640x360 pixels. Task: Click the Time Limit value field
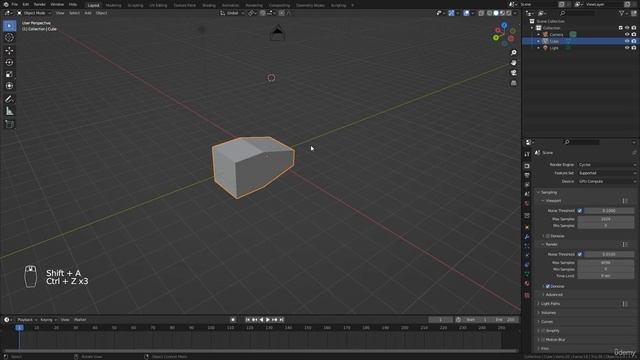point(606,276)
